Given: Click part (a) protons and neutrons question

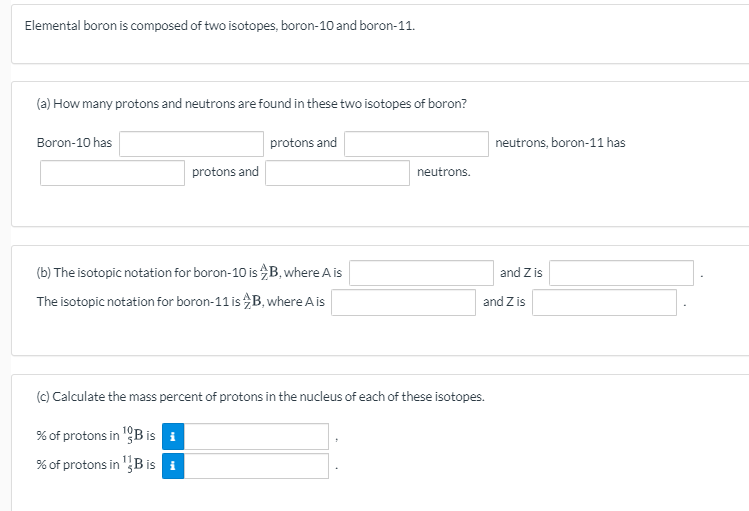Looking at the screenshot, I should pos(251,104).
